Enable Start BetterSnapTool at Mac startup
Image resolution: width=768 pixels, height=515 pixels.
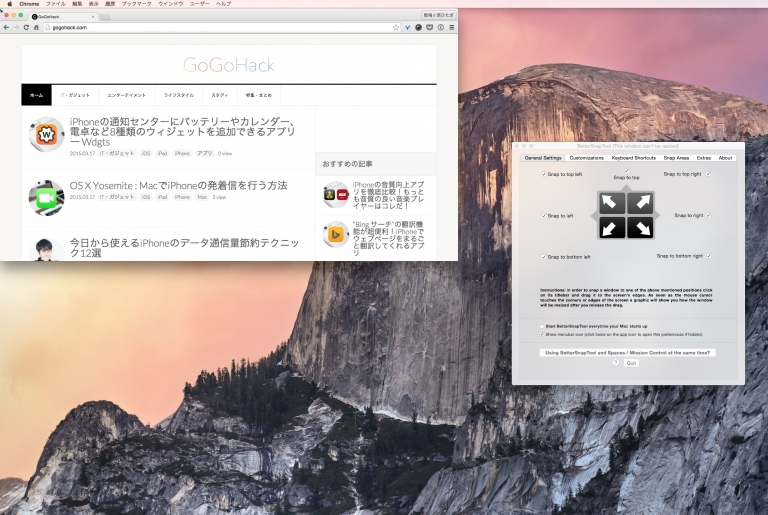pos(542,326)
